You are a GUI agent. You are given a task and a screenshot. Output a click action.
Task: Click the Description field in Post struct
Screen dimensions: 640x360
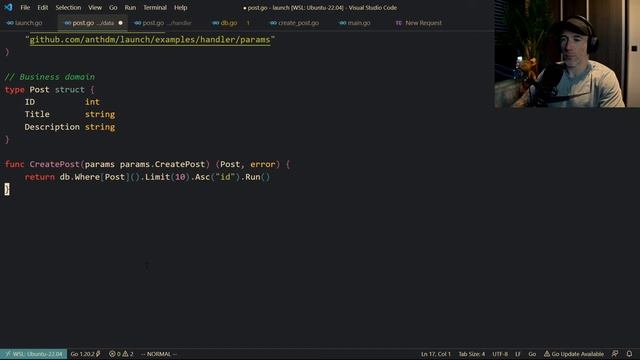pos(52,127)
